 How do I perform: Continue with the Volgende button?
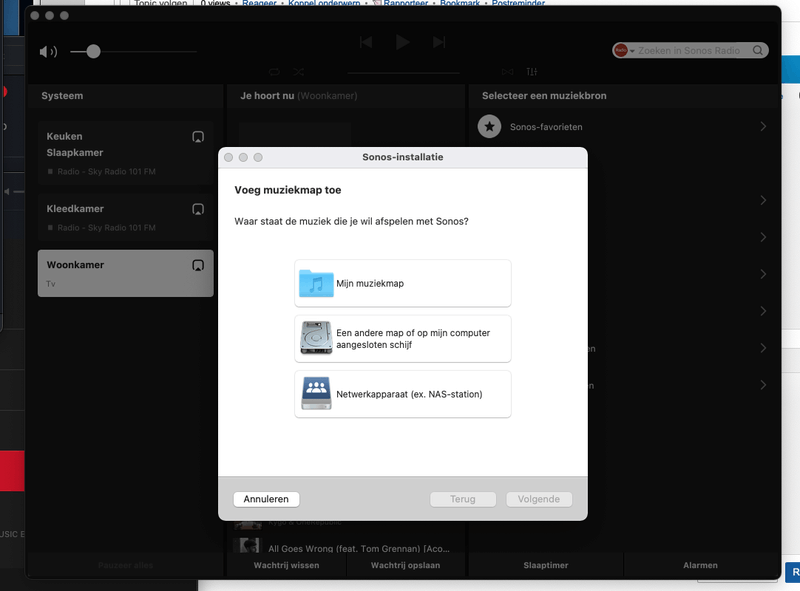tap(539, 499)
